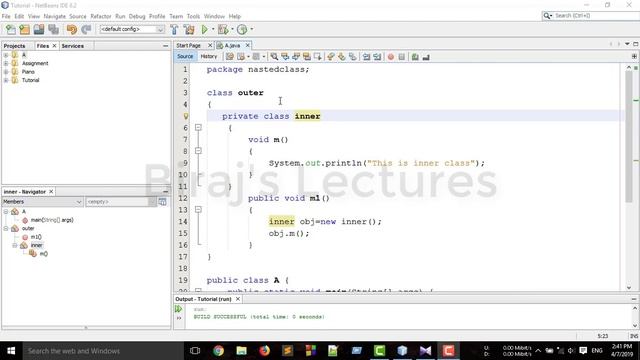
Task: Start macro recording with red icon
Action: (x=391, y=57)
